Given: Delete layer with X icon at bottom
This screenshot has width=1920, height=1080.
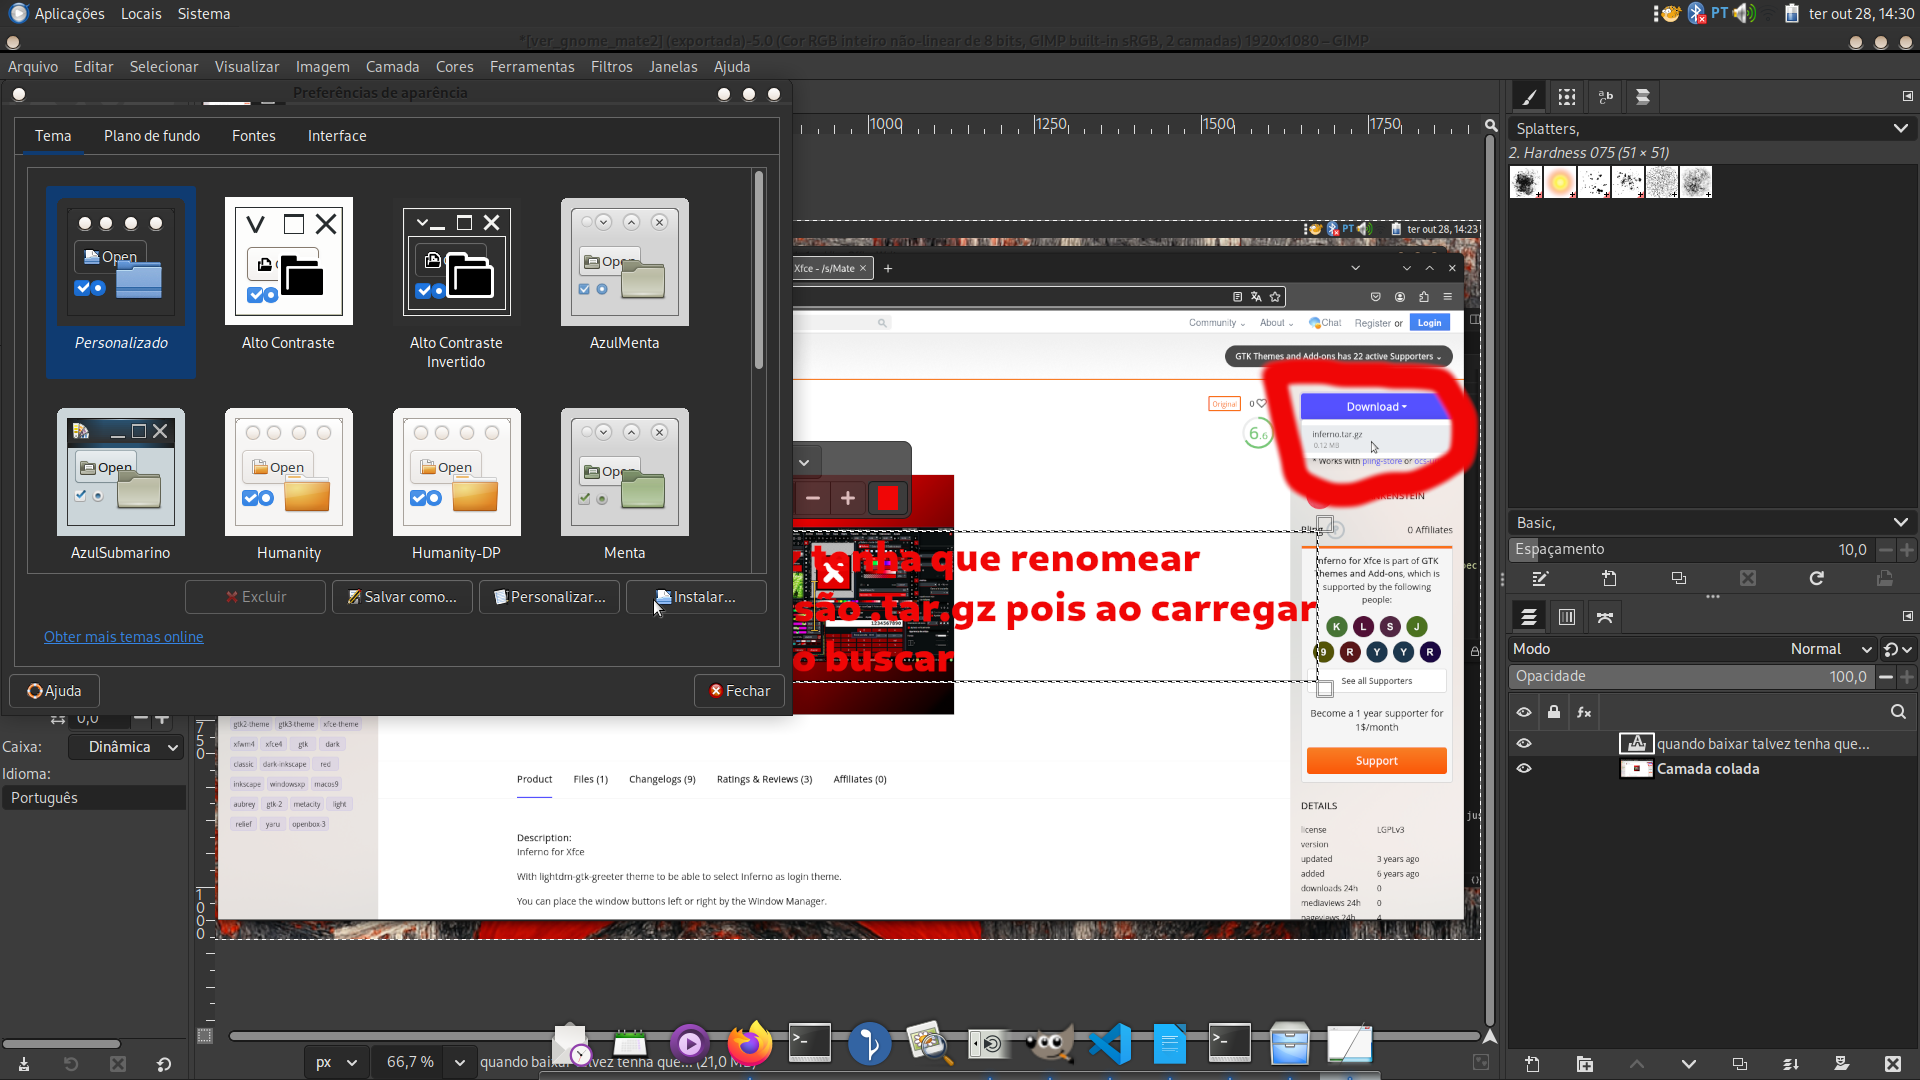Looking at the screenshot, I should point(1892,1064).
